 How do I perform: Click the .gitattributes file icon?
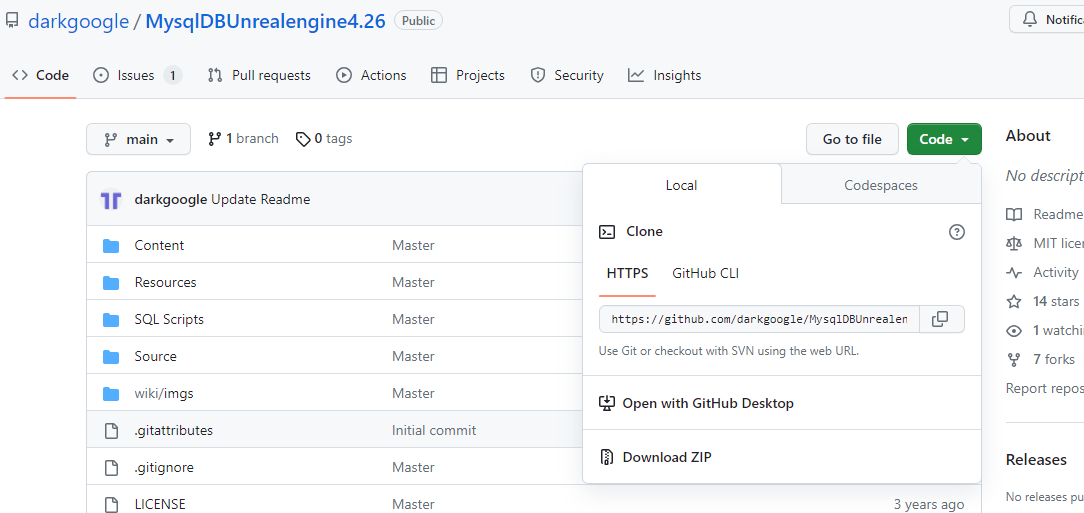(x=111, y=430)
